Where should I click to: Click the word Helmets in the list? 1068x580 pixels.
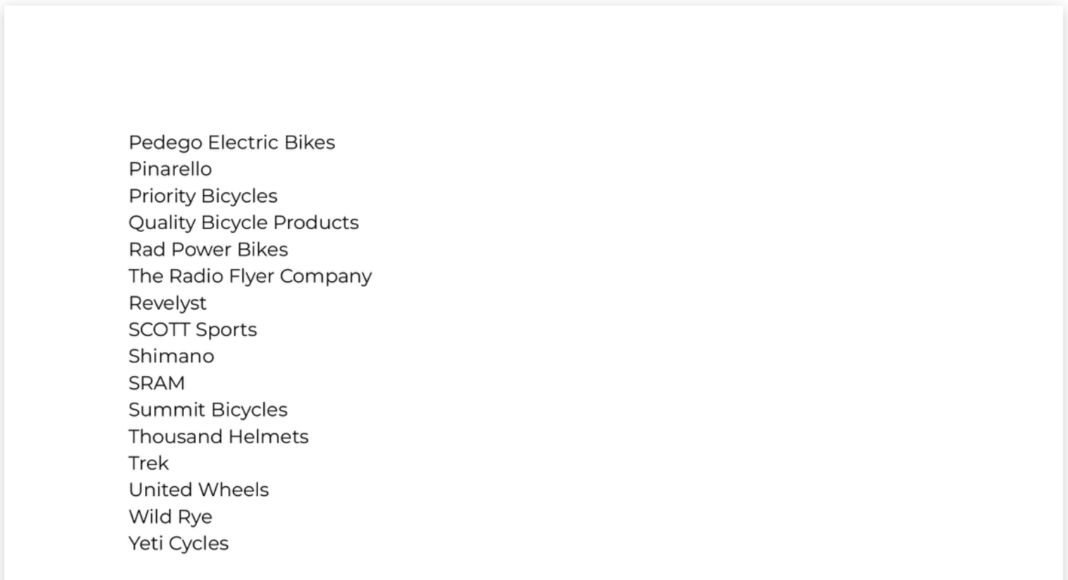[x=268, y=437]
